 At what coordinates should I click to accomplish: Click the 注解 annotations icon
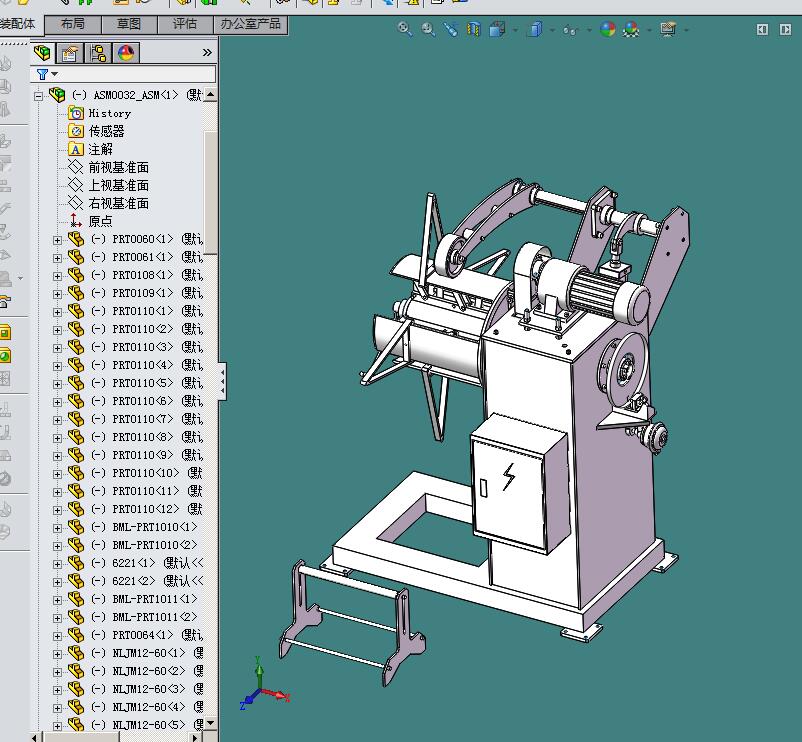click(76, 149)
